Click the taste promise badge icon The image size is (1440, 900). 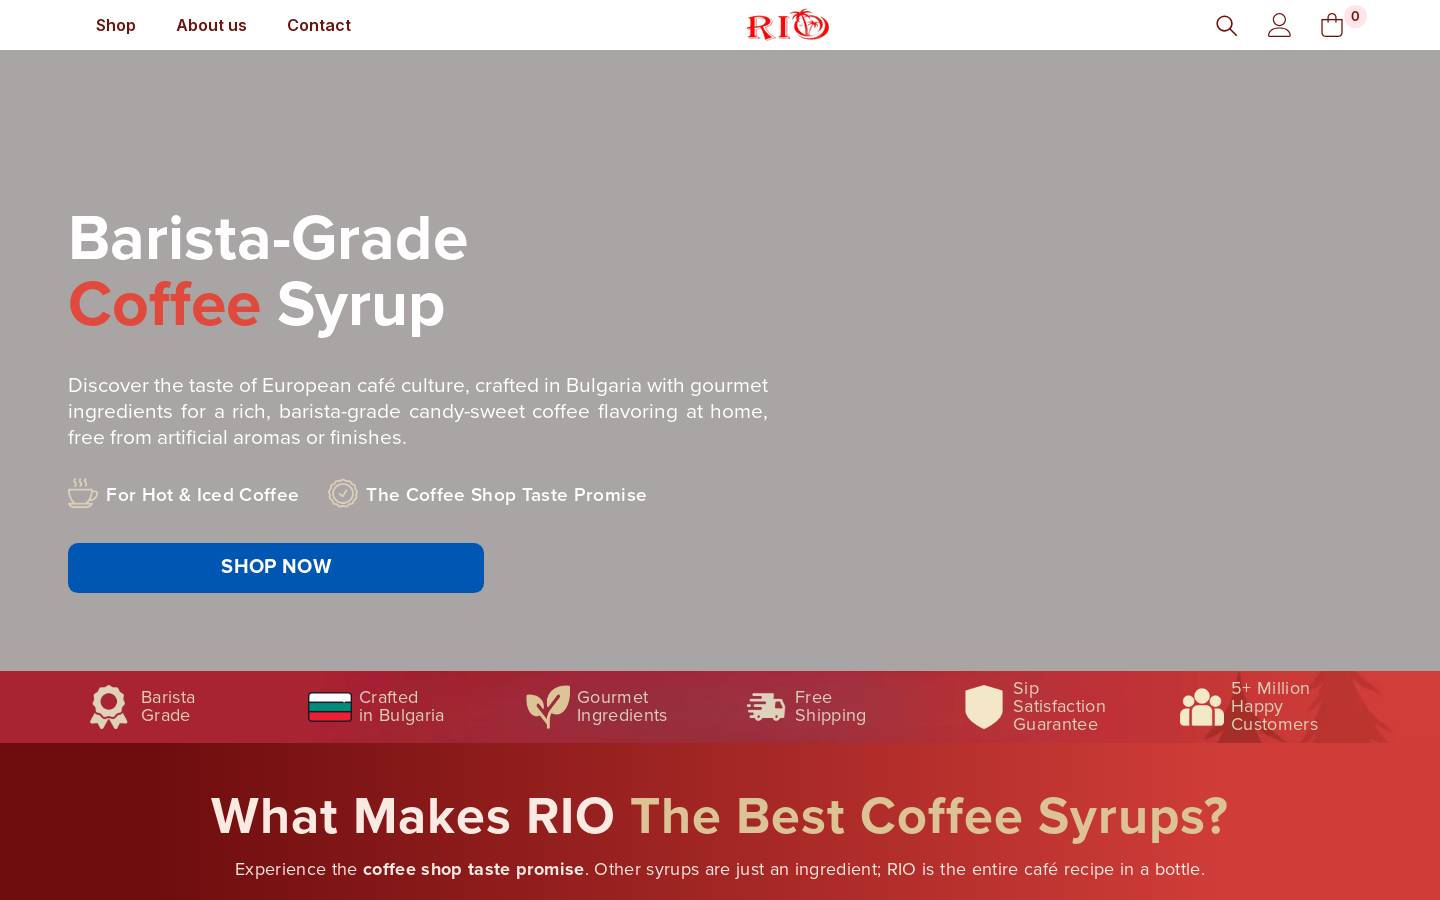click(x=343, y=493)
